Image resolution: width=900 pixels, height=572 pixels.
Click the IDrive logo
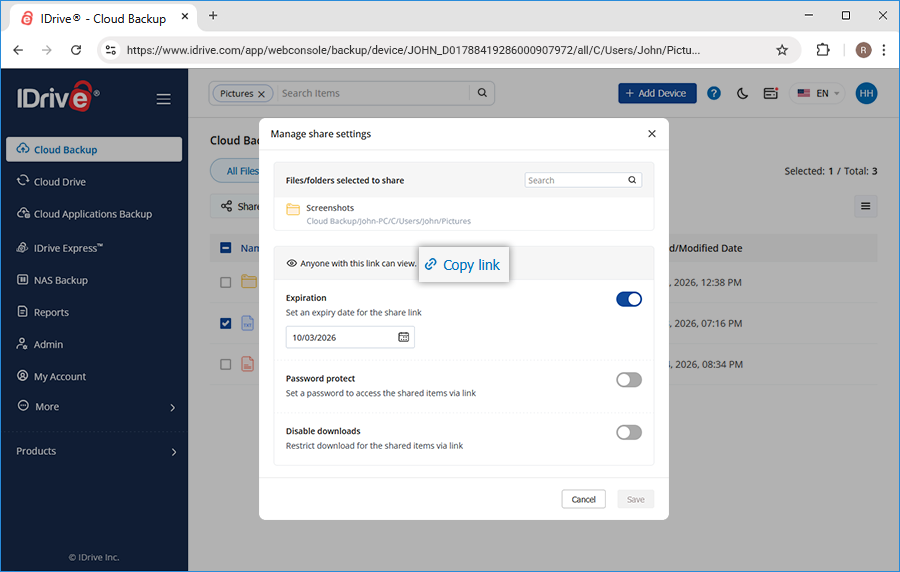pyautogui.click(x=57, y=96)
